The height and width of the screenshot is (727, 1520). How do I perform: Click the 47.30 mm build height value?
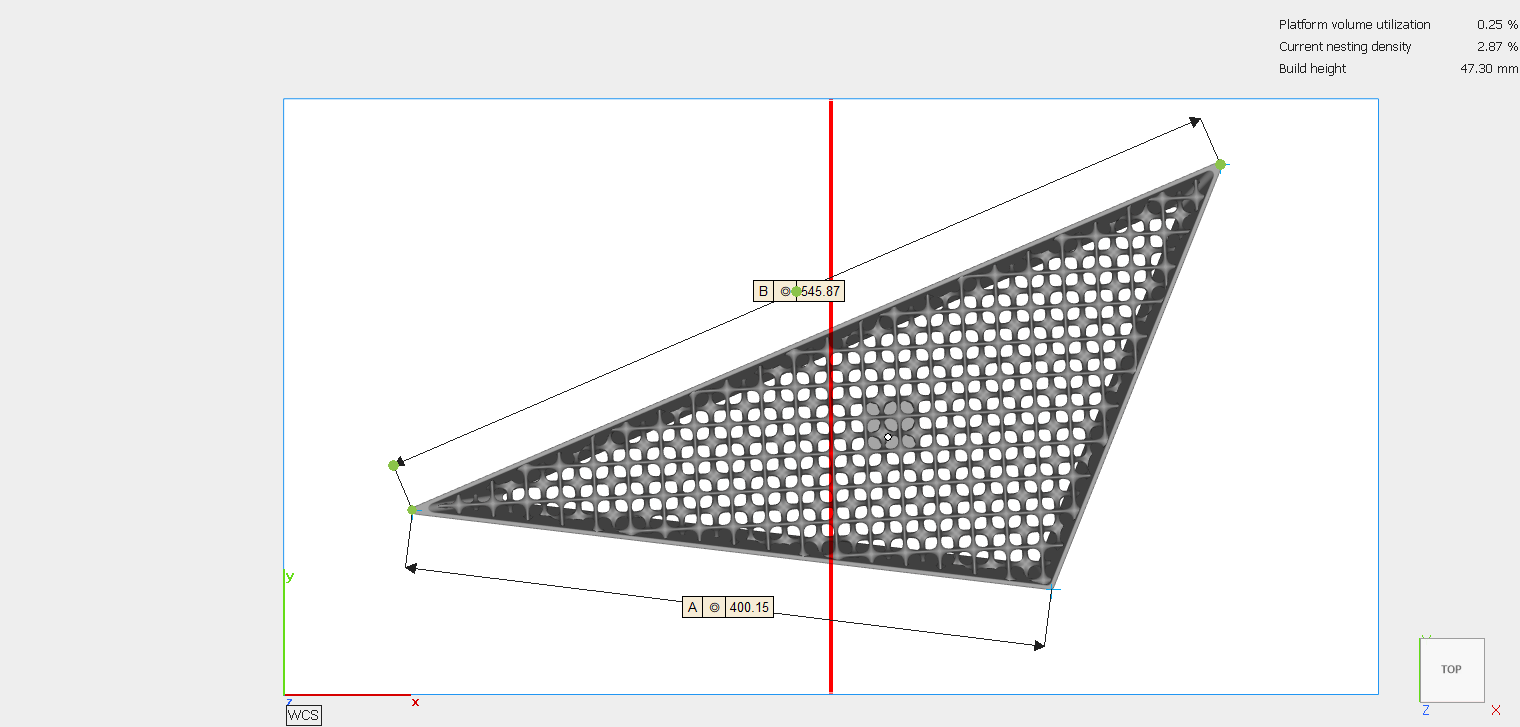1489,69
